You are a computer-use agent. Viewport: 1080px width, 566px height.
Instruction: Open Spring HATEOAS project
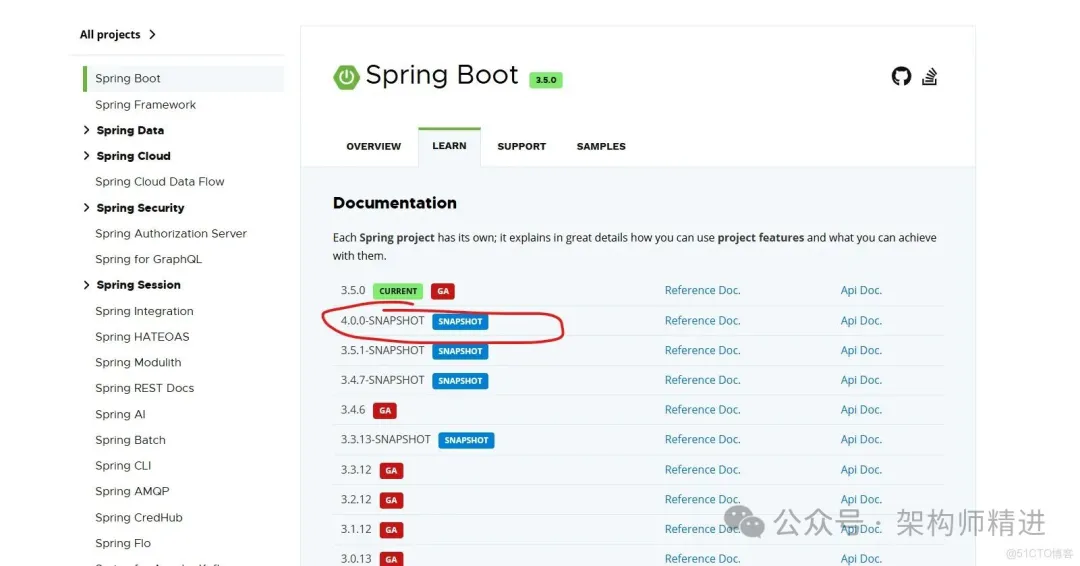(142, 337)
